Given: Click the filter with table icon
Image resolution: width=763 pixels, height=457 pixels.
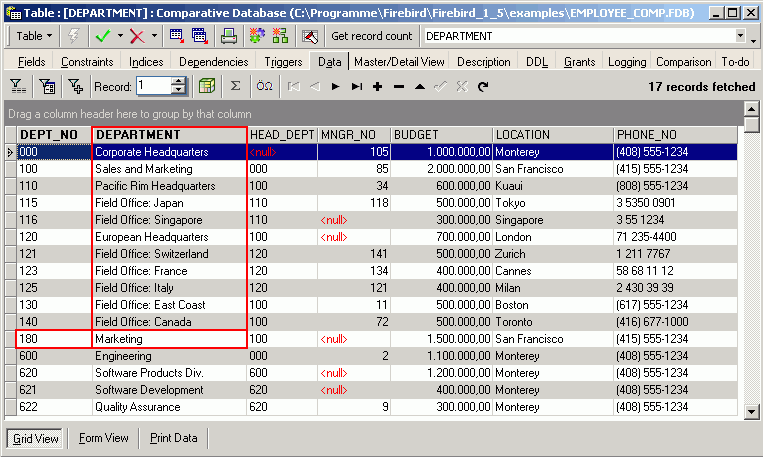Looking at the screenshot, I should pos(47,87).
